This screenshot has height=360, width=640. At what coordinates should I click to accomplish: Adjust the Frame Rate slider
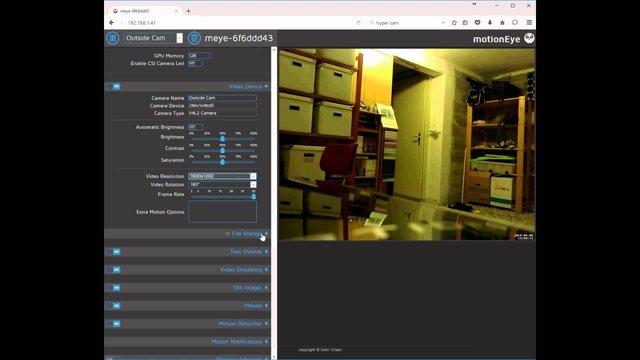click(x=253, y=196)
